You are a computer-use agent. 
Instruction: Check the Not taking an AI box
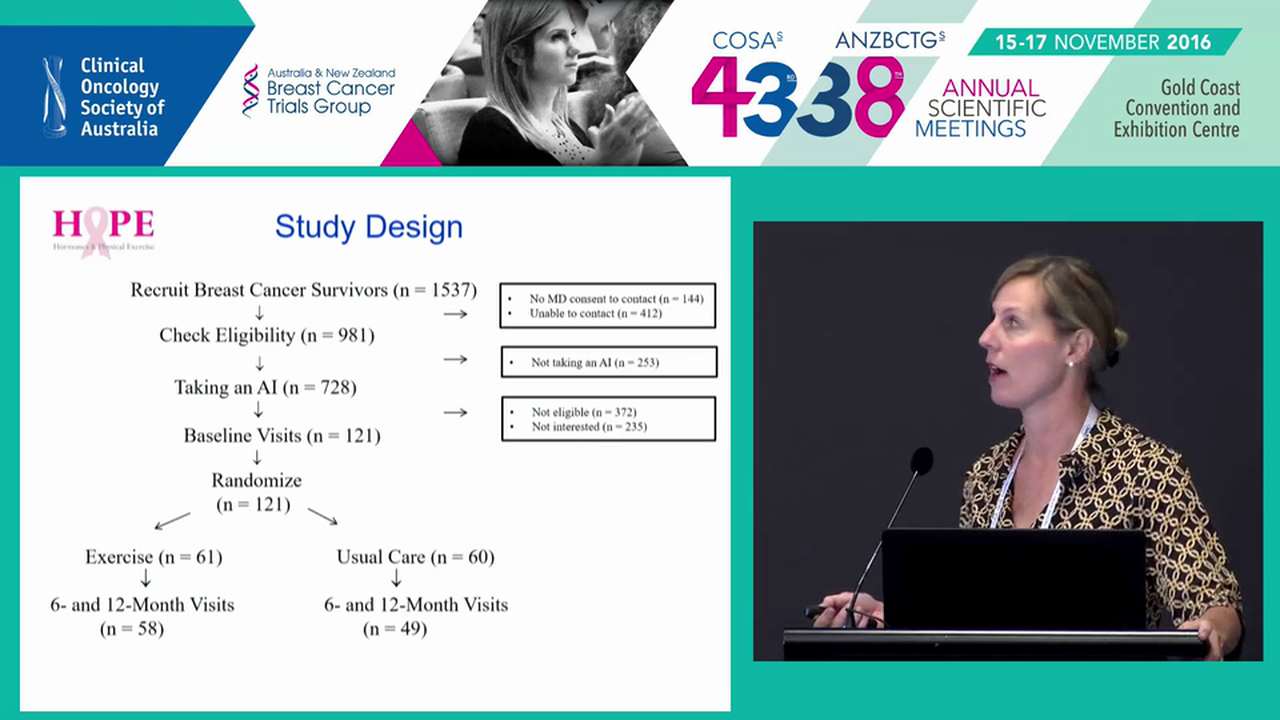[x=608, y=362]
